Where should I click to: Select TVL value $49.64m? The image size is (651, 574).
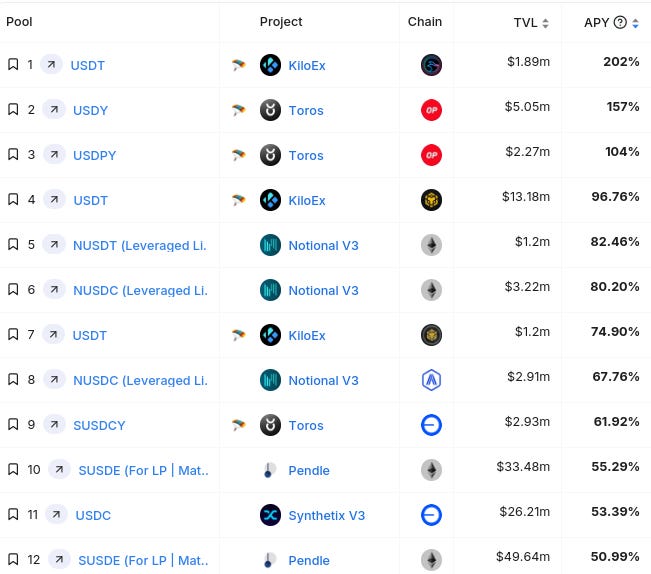[x=523, y=557]
